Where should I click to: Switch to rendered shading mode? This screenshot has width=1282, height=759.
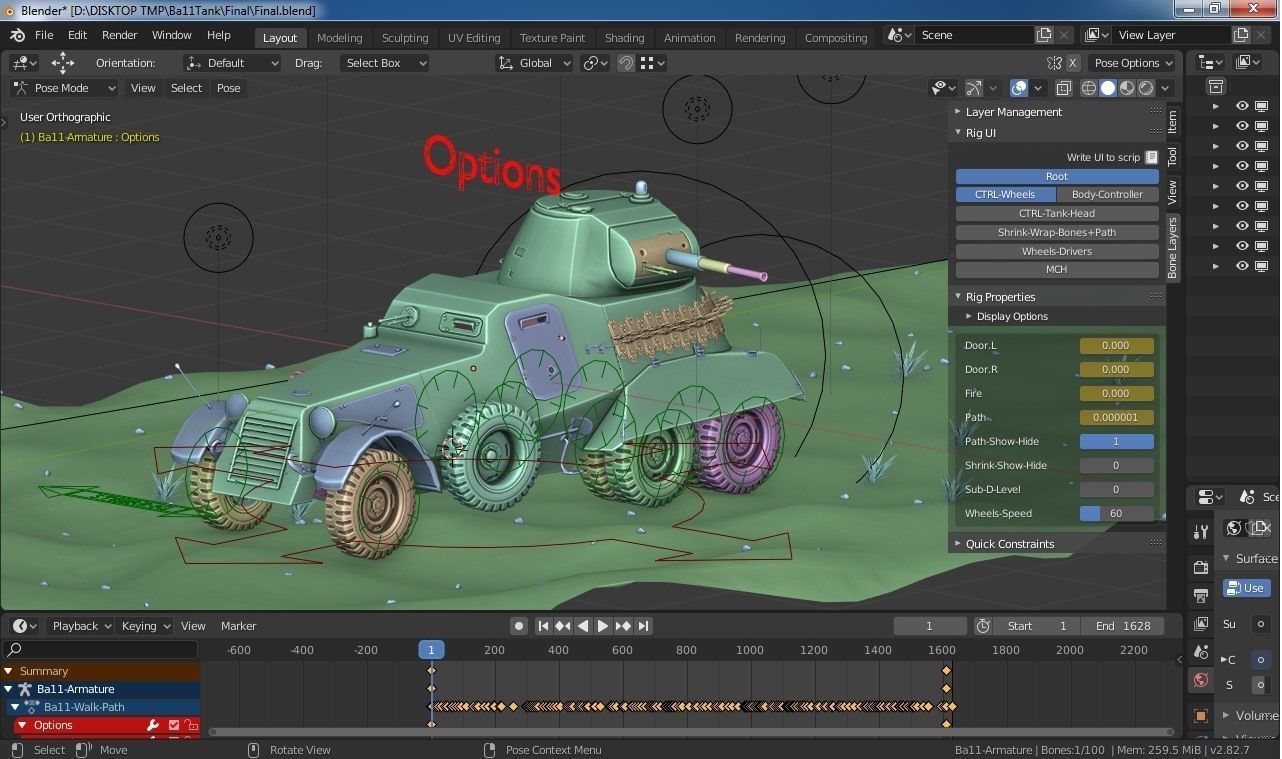(1146, 88)
